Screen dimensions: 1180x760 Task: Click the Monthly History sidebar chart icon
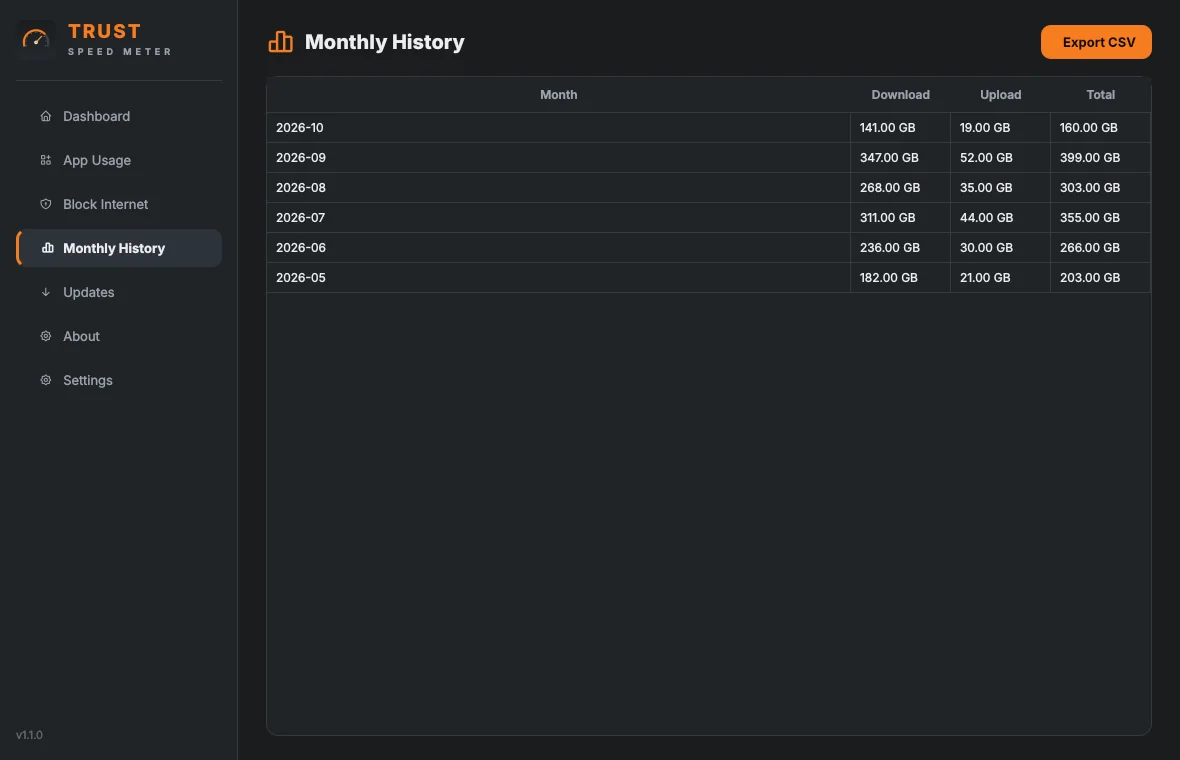(x=47, y=248)
